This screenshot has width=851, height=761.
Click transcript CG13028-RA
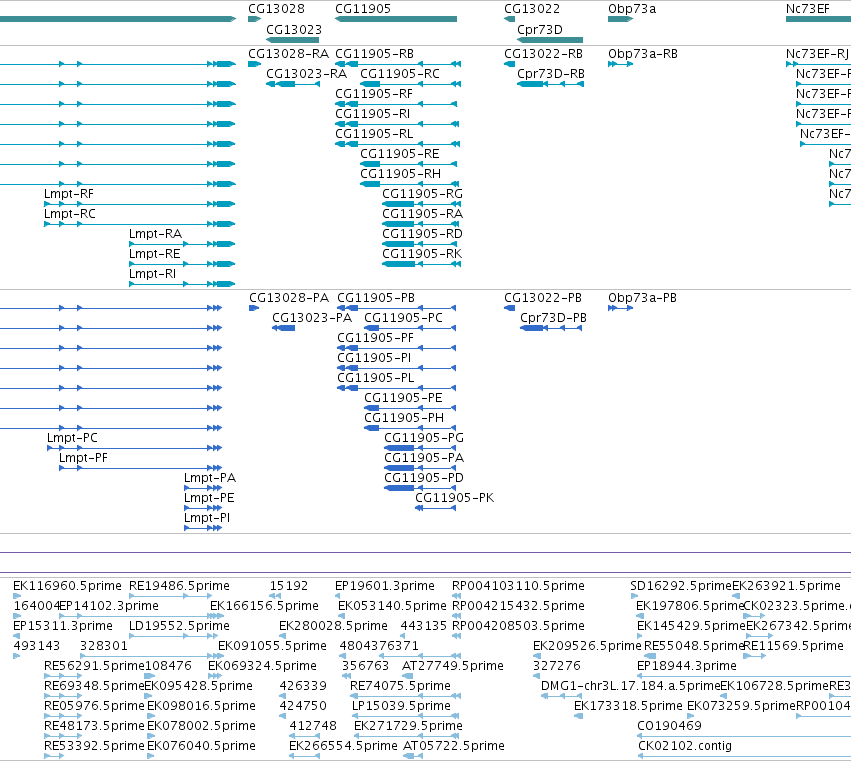point(288,54)
